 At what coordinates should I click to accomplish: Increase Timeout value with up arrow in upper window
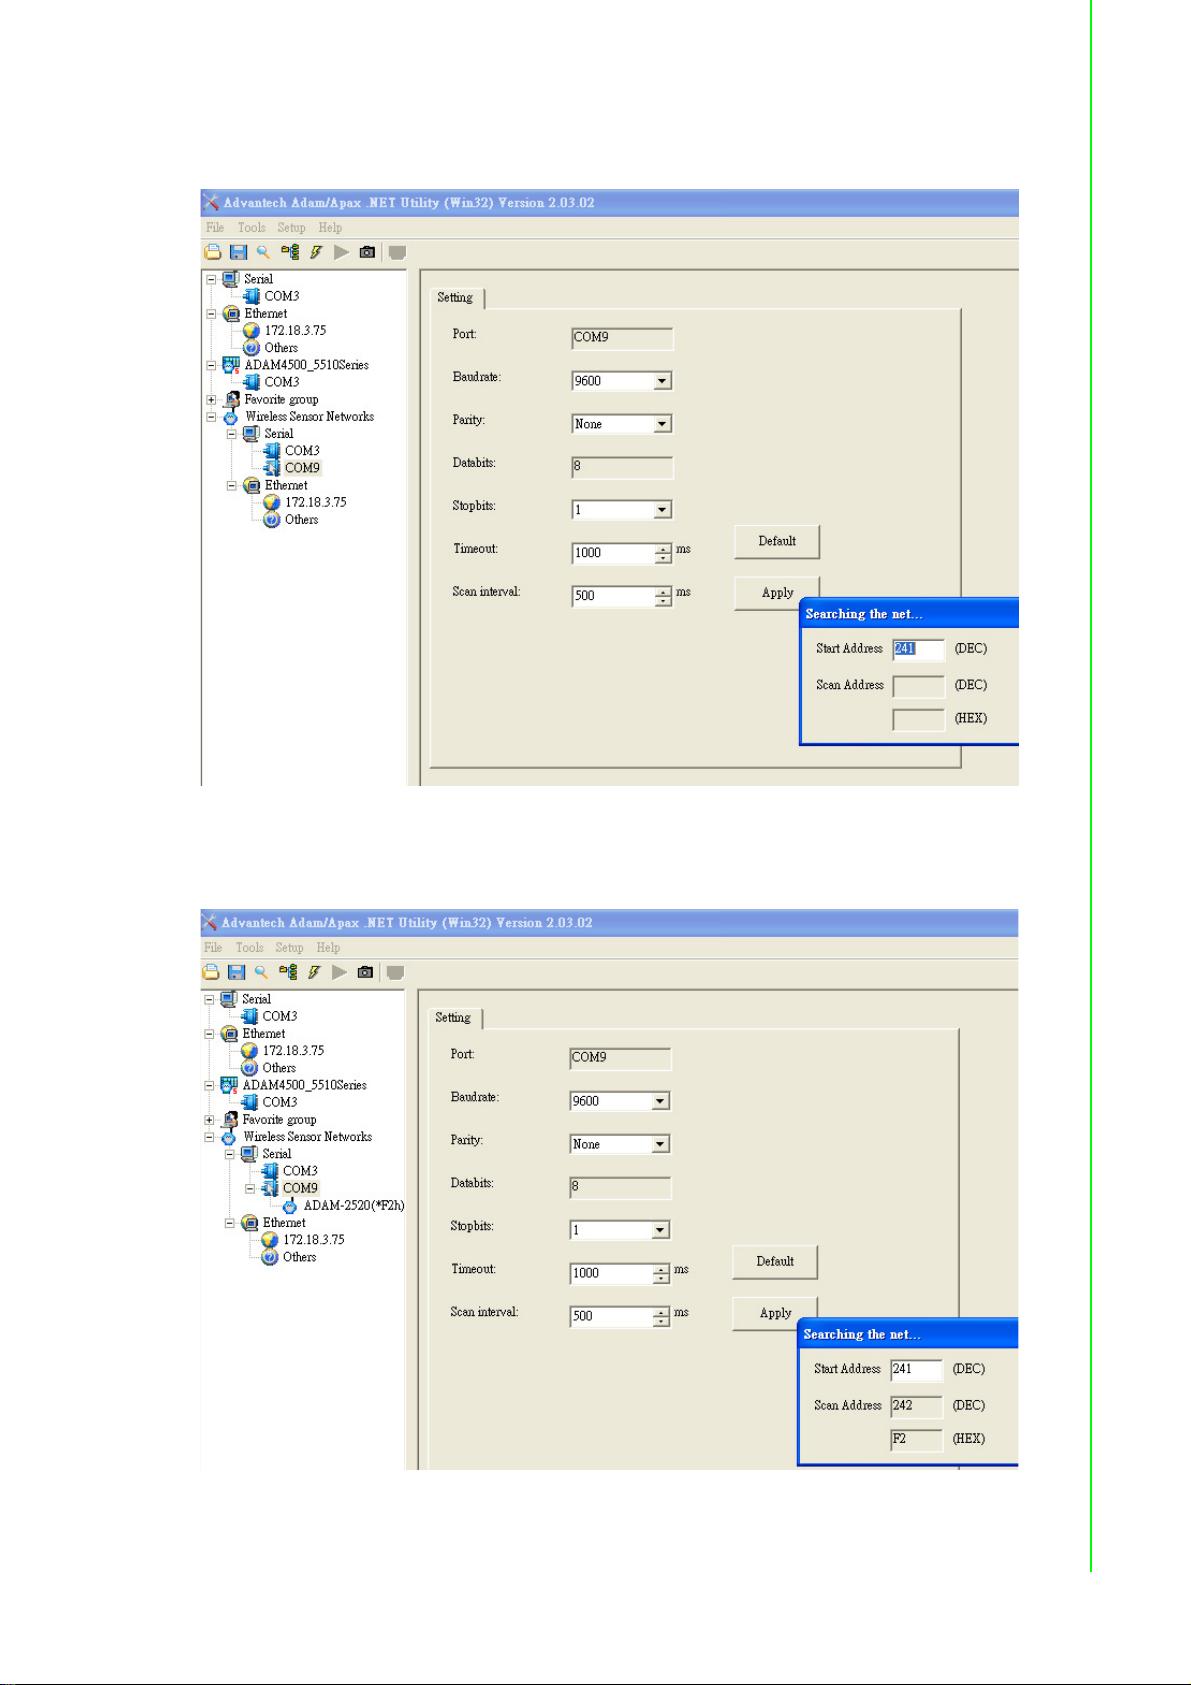[663, 548]
